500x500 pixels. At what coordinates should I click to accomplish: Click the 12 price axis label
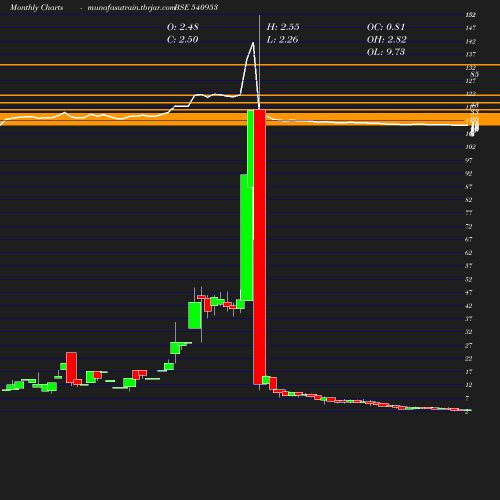coord(469,385)
